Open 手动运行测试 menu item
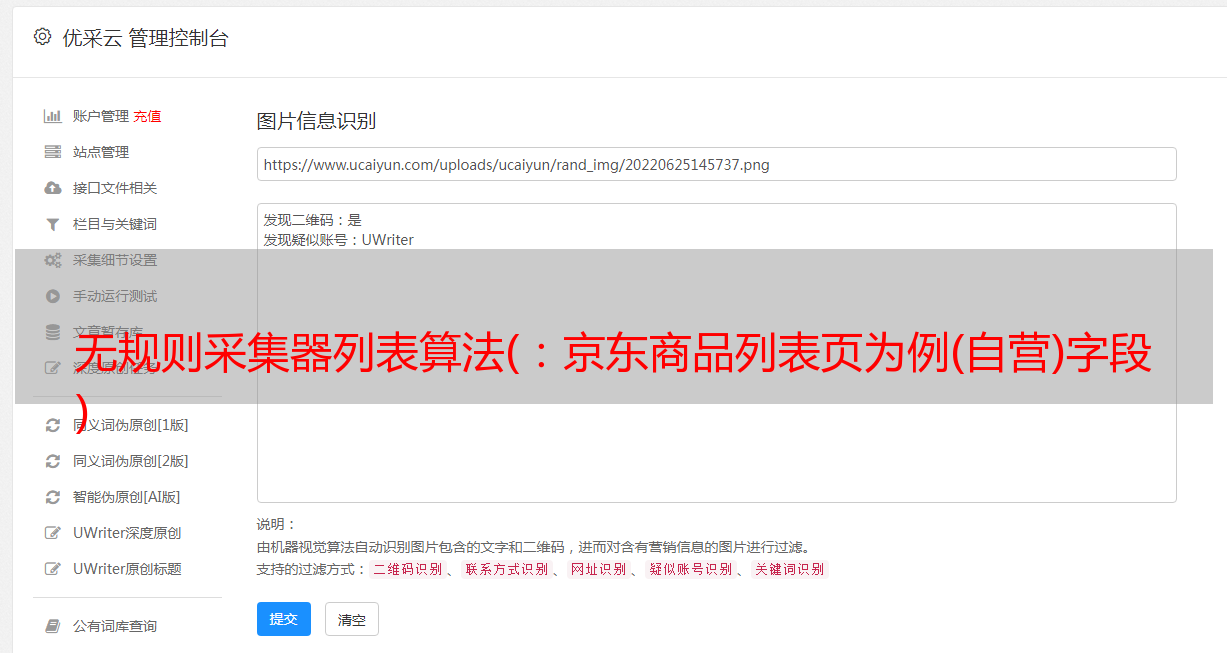Screen dimensions: 1227x653 point(115,296)
